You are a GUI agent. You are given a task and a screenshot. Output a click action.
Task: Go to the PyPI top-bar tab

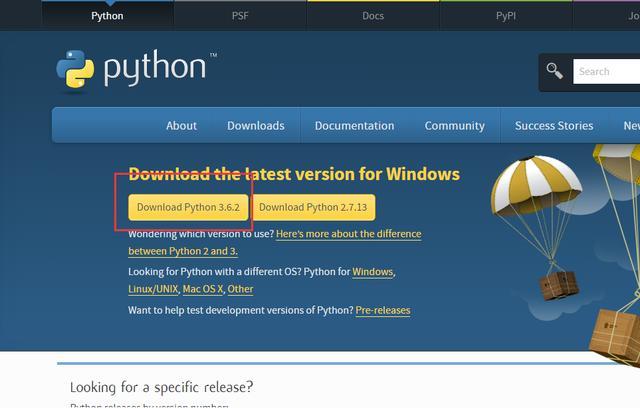click(x=506, y=16)
